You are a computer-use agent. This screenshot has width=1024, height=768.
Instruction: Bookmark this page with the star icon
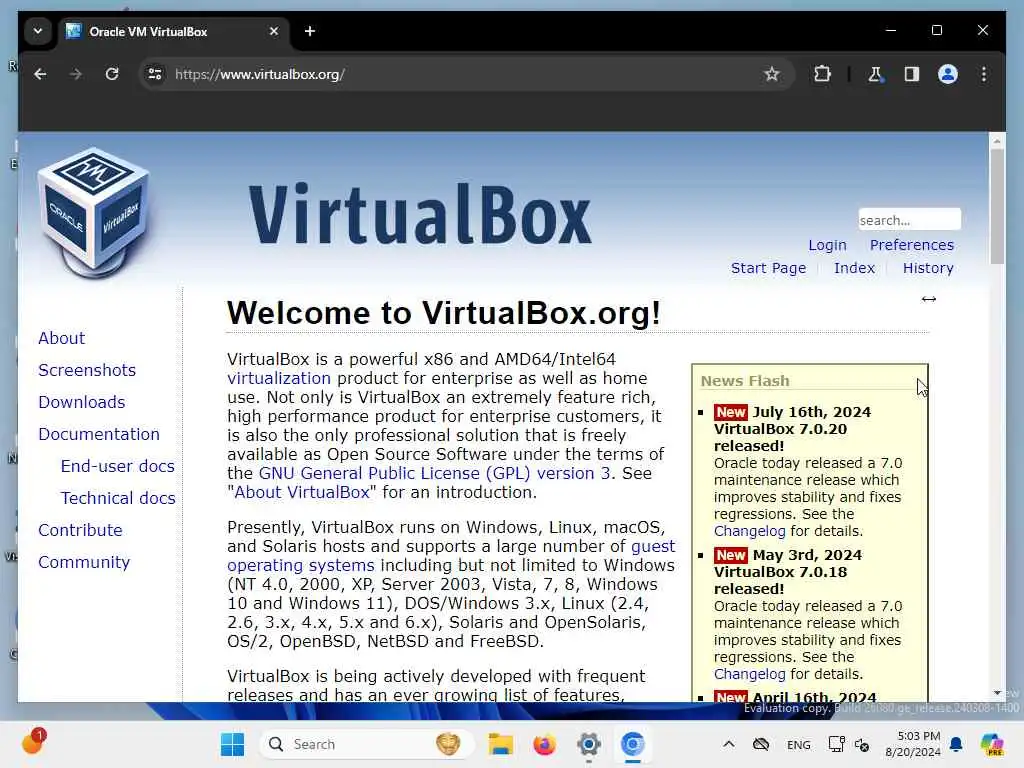click(772, 74)
